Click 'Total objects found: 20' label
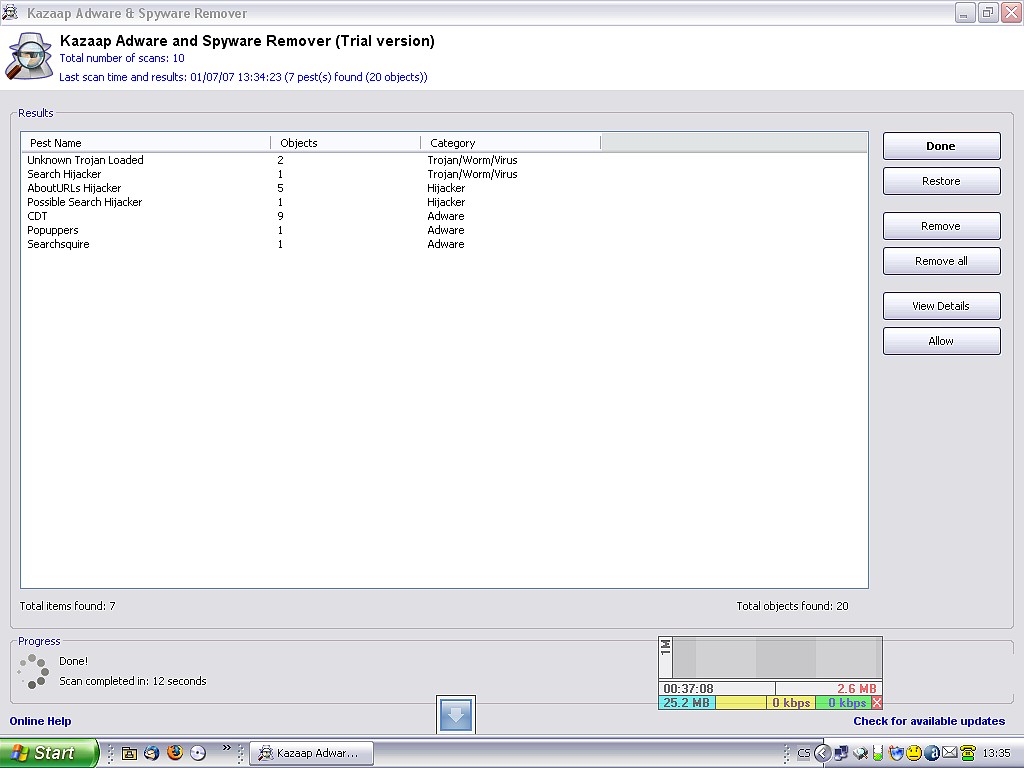Viewport: 1024px width, 768px height. 792,606
